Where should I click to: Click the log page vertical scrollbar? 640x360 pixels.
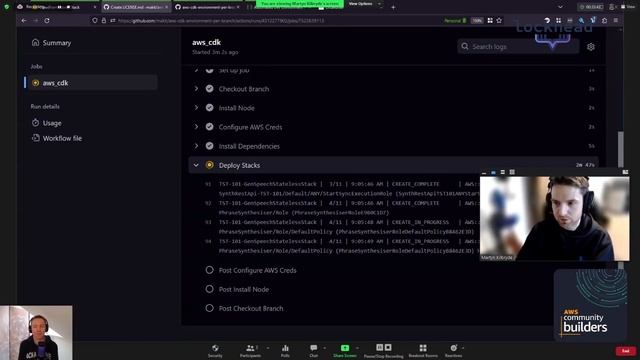[x=620, y=149]
